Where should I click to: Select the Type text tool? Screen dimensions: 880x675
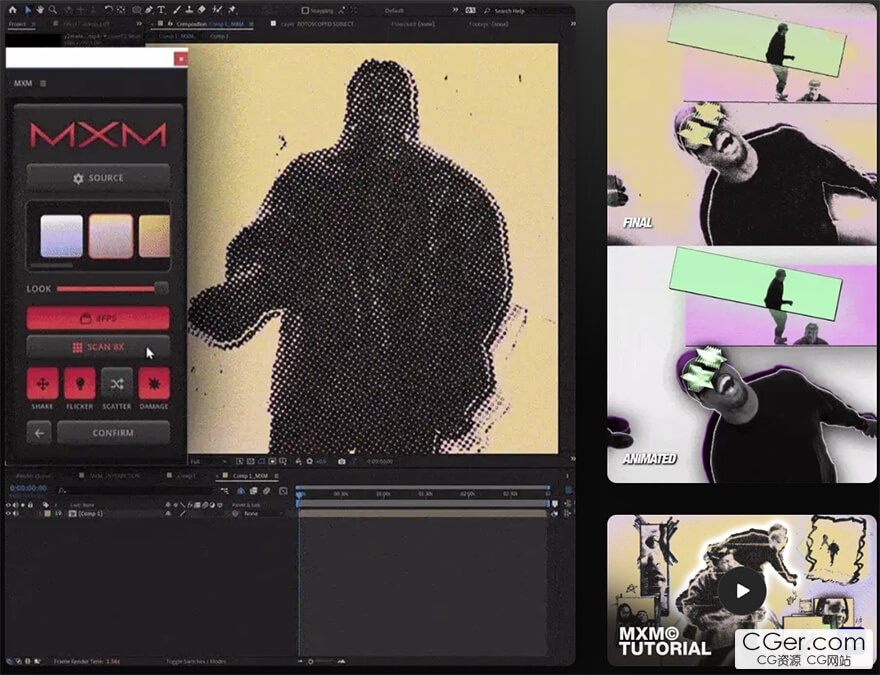point(161,10)
